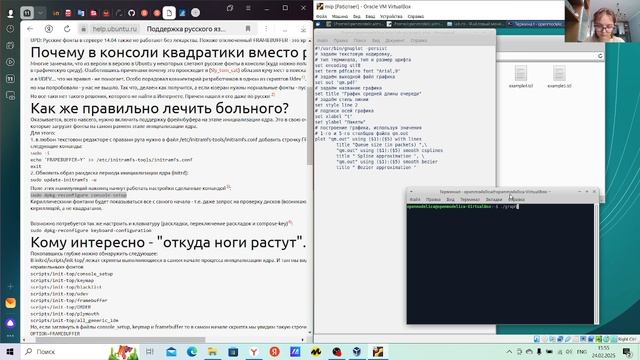Open Windows Start menu
Viewport: 640px width, 360px height.
pos(10,351)
